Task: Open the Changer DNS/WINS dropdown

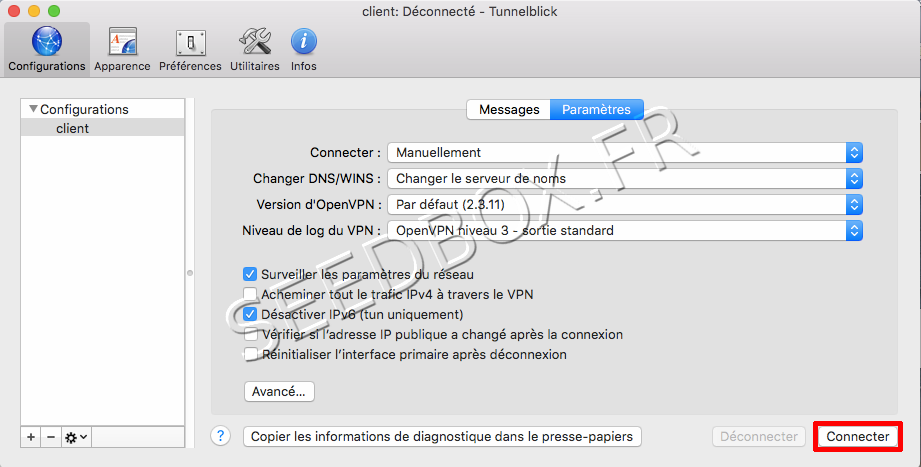Action: point(624,179)
